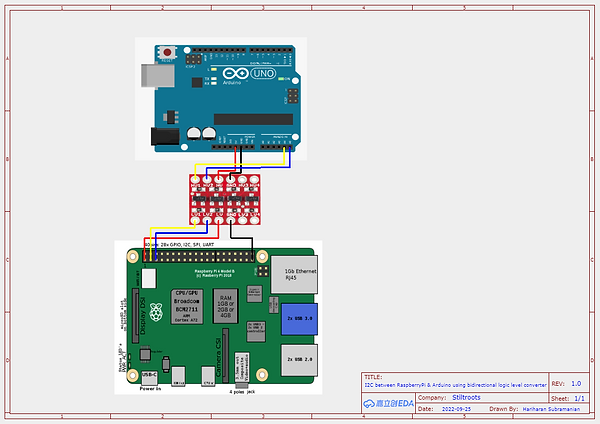This screenshot has height=424, width=600.
Task: Click the blue 2x USB 3.0 port
Action: [299, 319]
